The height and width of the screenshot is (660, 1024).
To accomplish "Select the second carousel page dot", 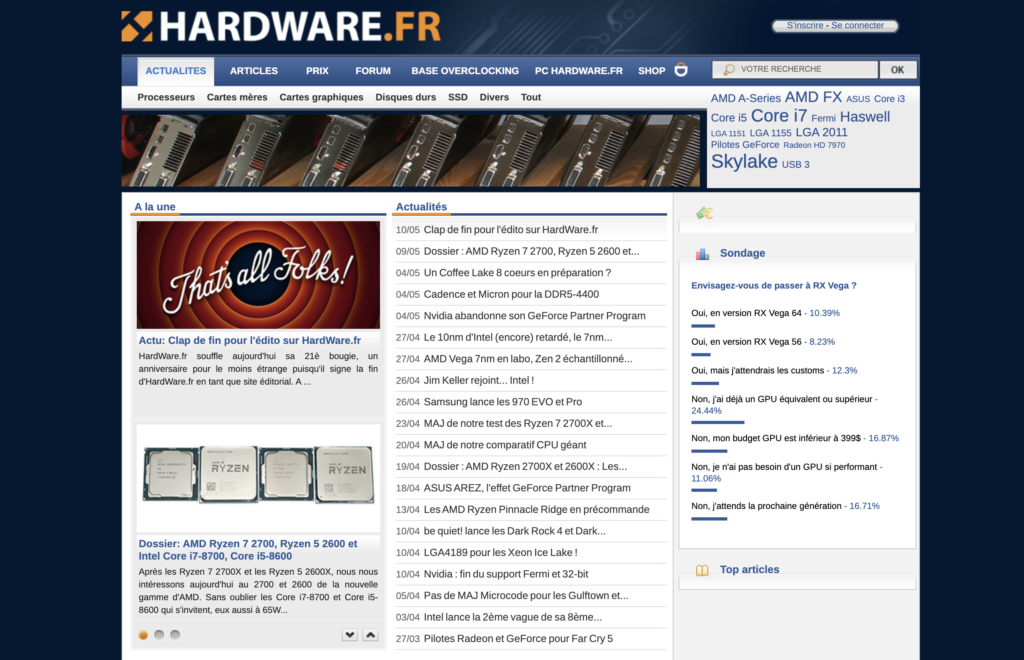I will click(x=159, y=635).
